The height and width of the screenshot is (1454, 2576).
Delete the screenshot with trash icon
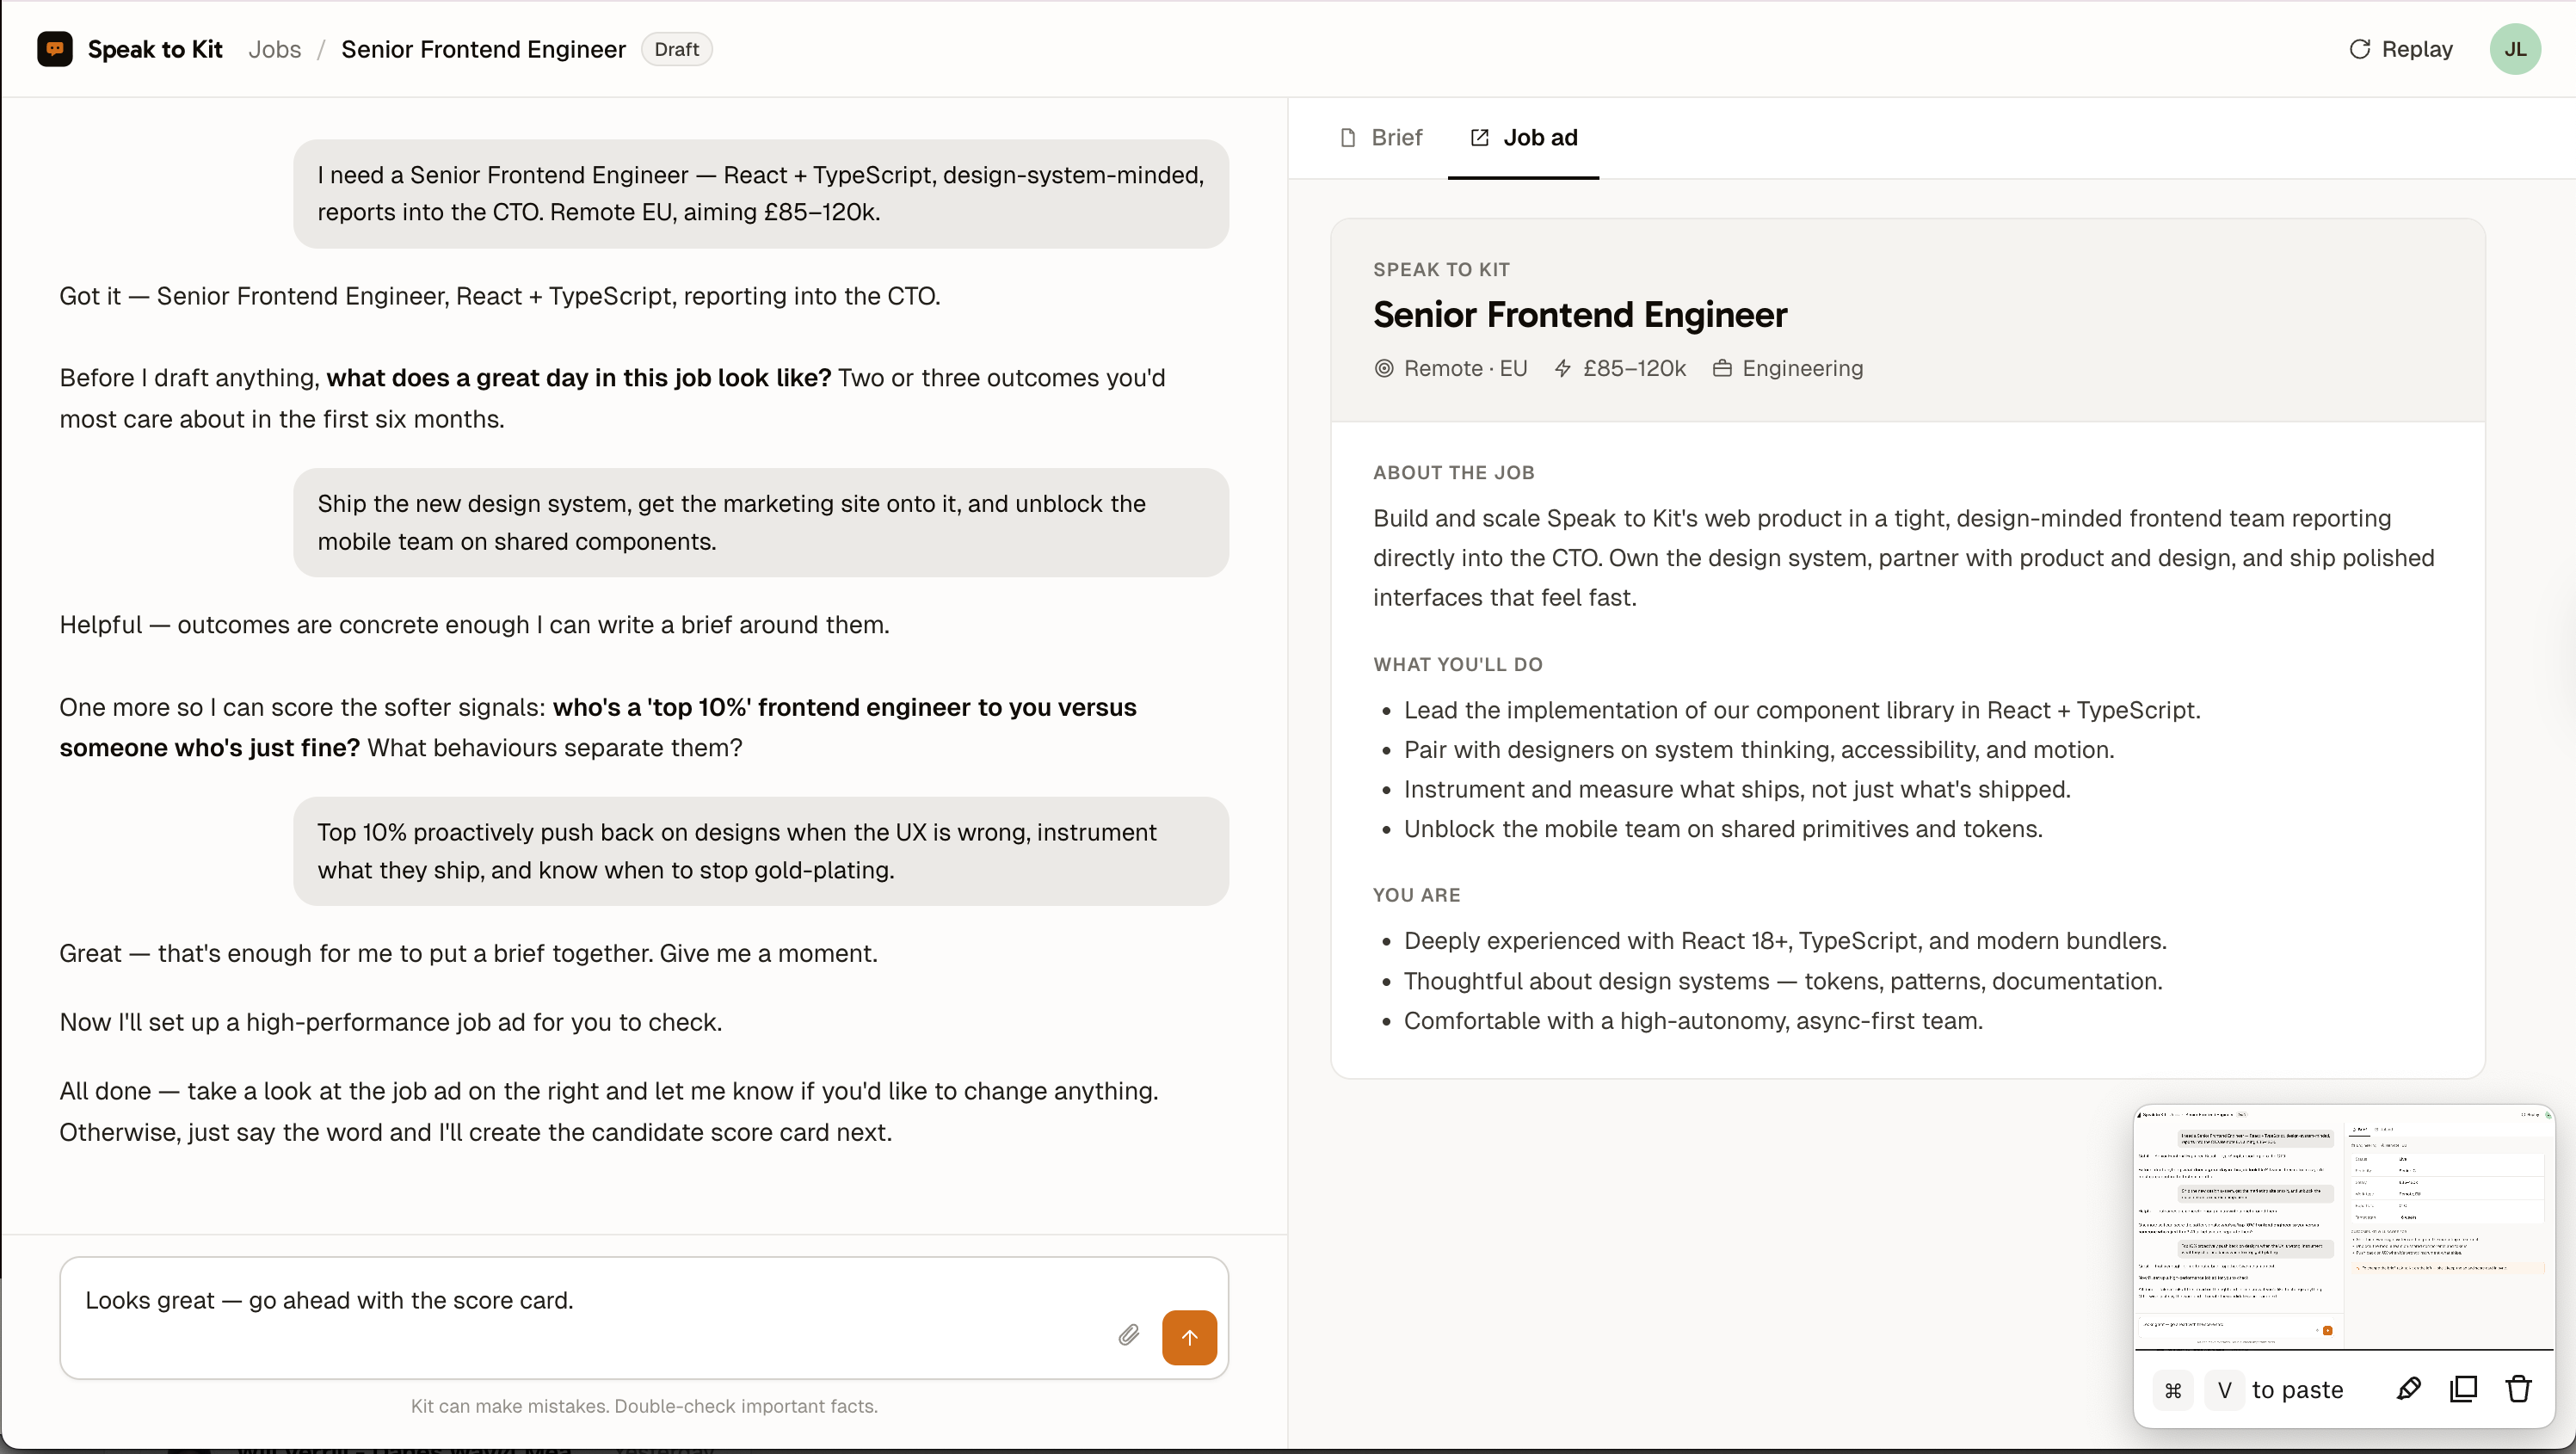(x=2518, y=1390)
